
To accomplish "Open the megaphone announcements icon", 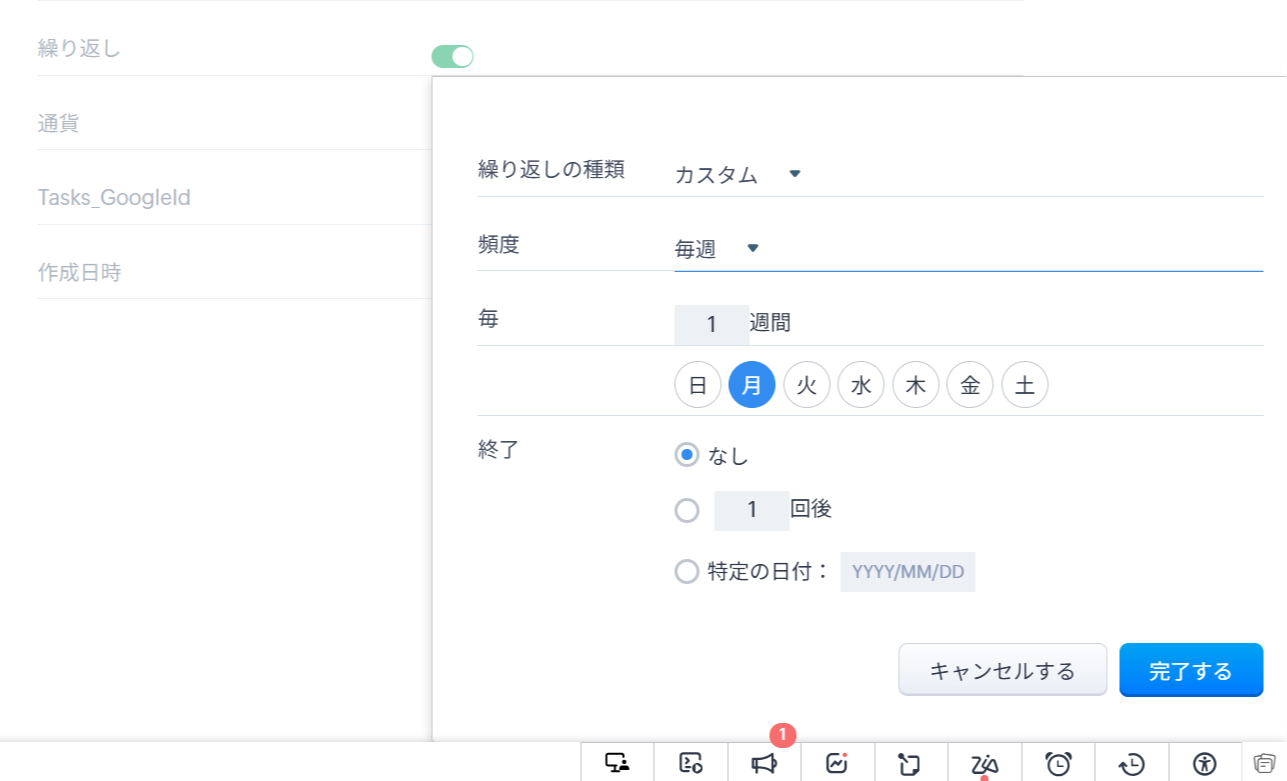I will (765, 764).
